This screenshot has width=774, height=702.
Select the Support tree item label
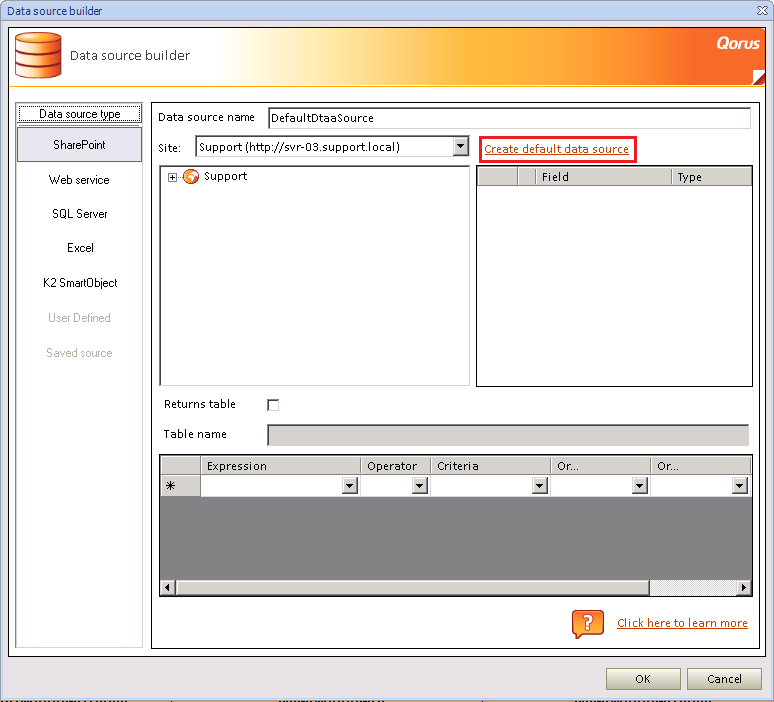click(226, 176)
